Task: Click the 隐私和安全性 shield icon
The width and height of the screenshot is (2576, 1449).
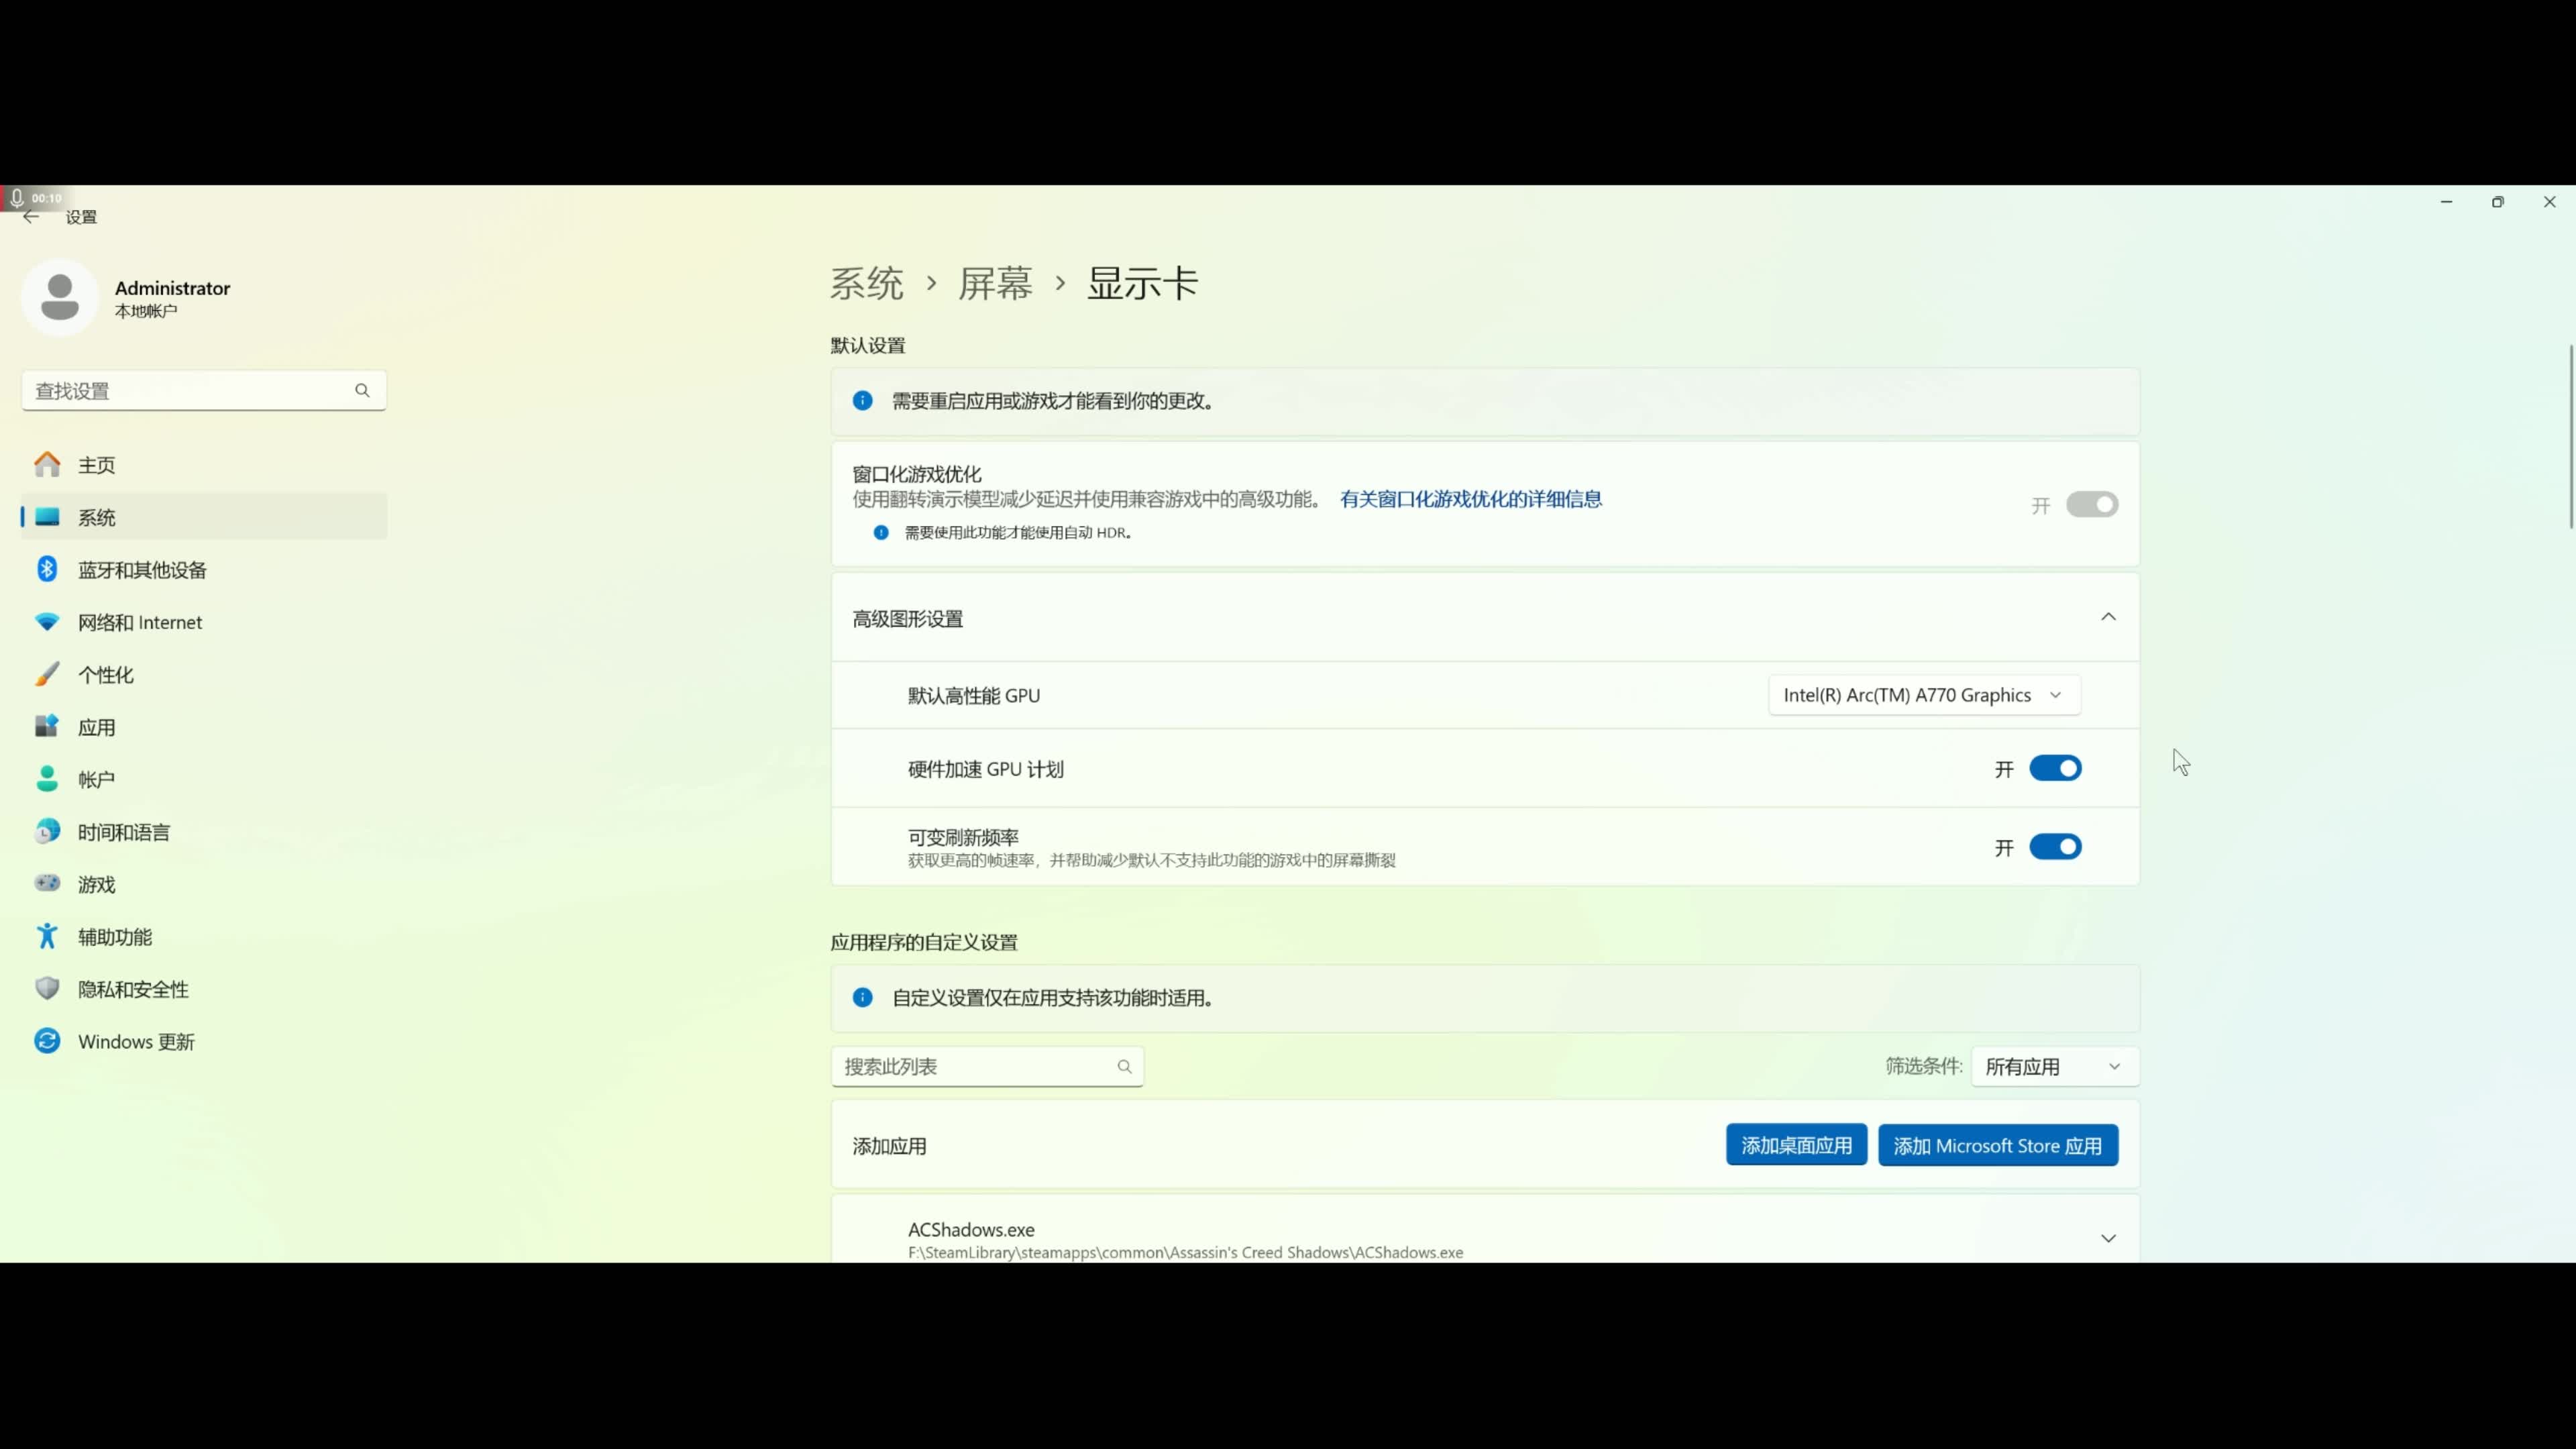Action: click(47, 988)
